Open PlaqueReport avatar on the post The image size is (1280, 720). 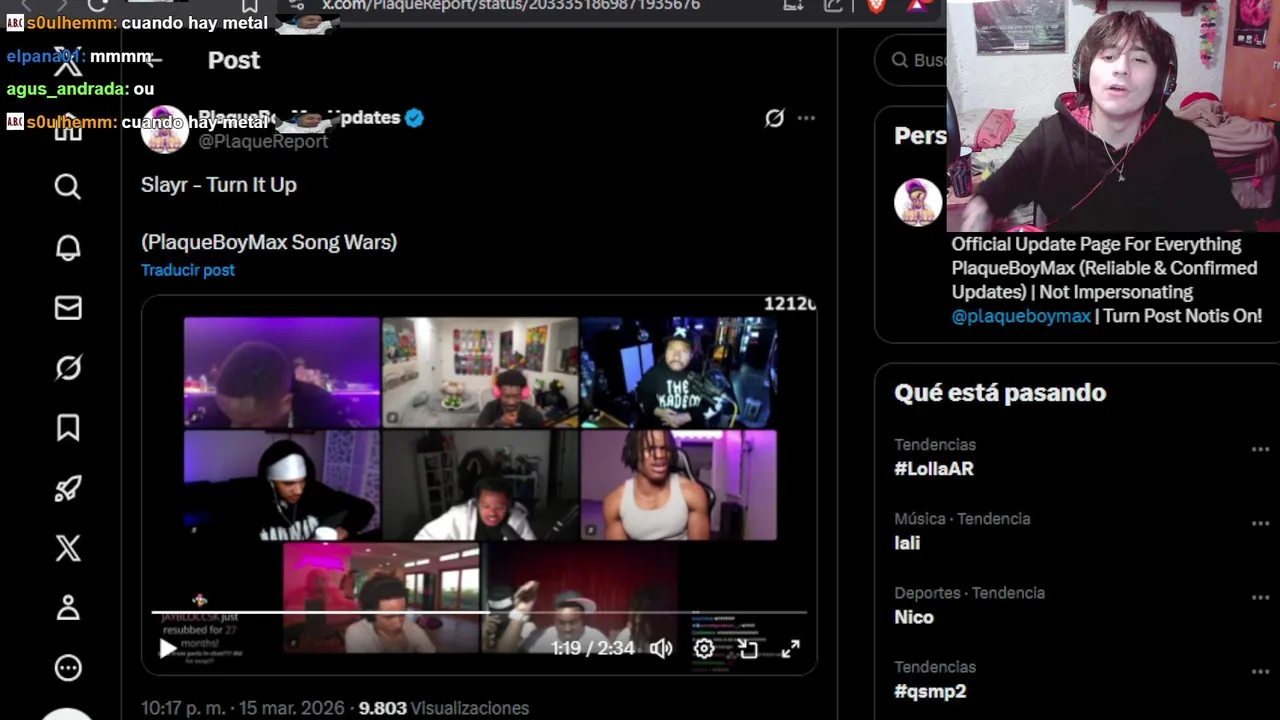click(165, 129)
